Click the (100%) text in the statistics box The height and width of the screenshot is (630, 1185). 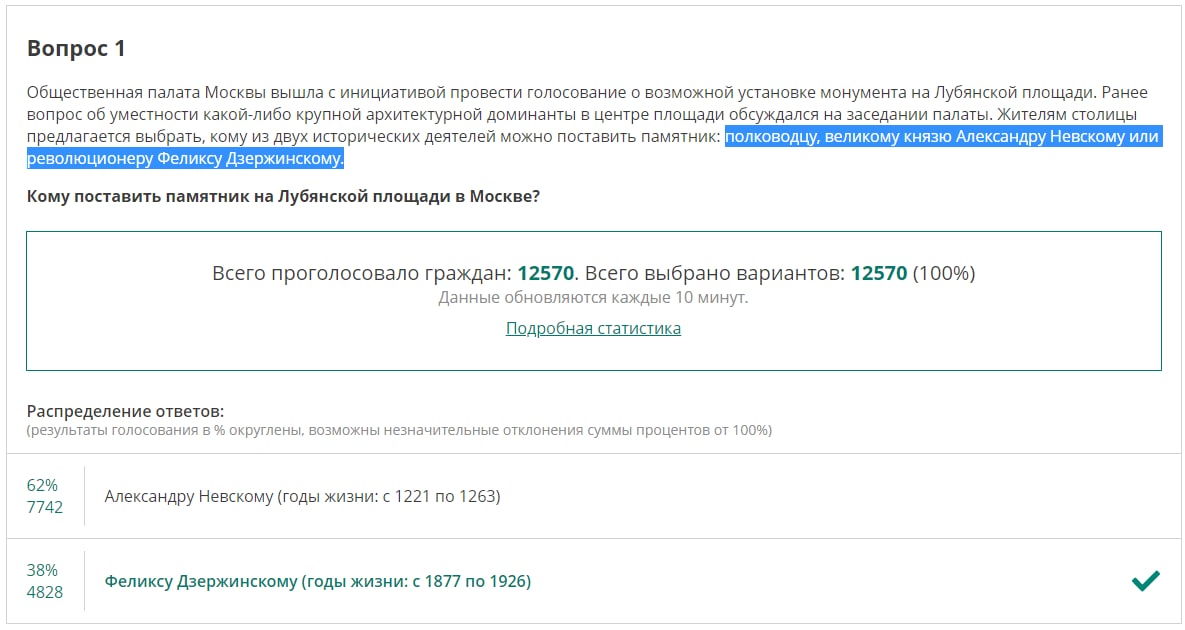[944, 273]
